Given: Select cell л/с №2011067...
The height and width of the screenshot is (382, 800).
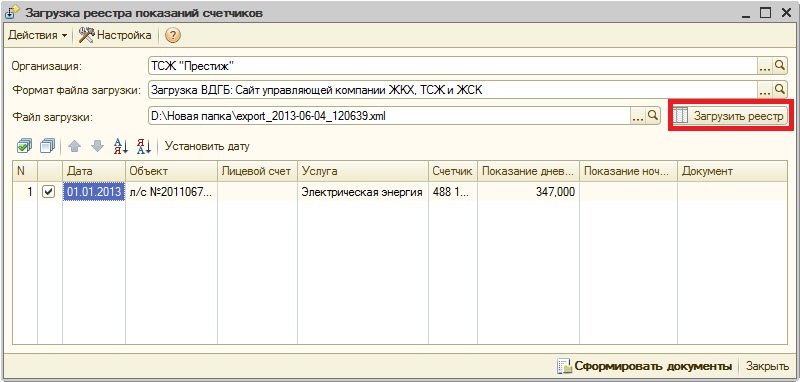Looking at the screenshot, I should click(x=171, y=192).
